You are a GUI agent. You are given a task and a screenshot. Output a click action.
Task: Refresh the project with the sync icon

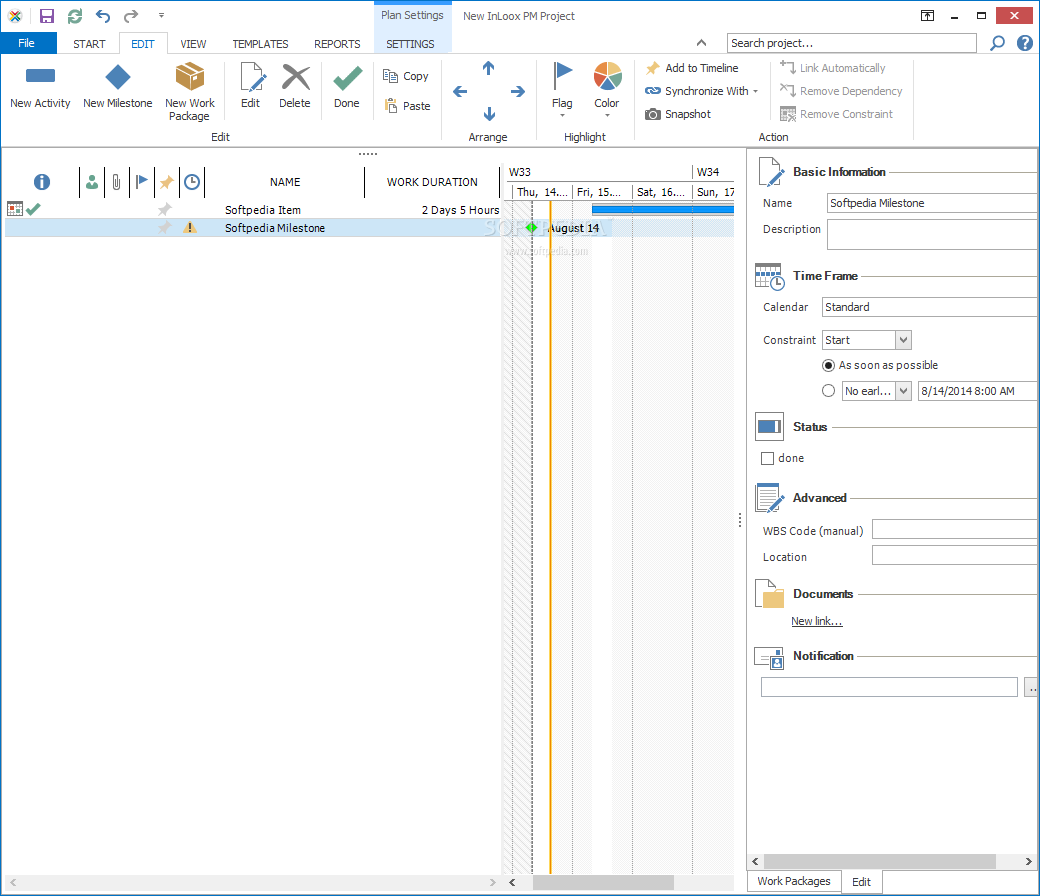coord(75,16)
